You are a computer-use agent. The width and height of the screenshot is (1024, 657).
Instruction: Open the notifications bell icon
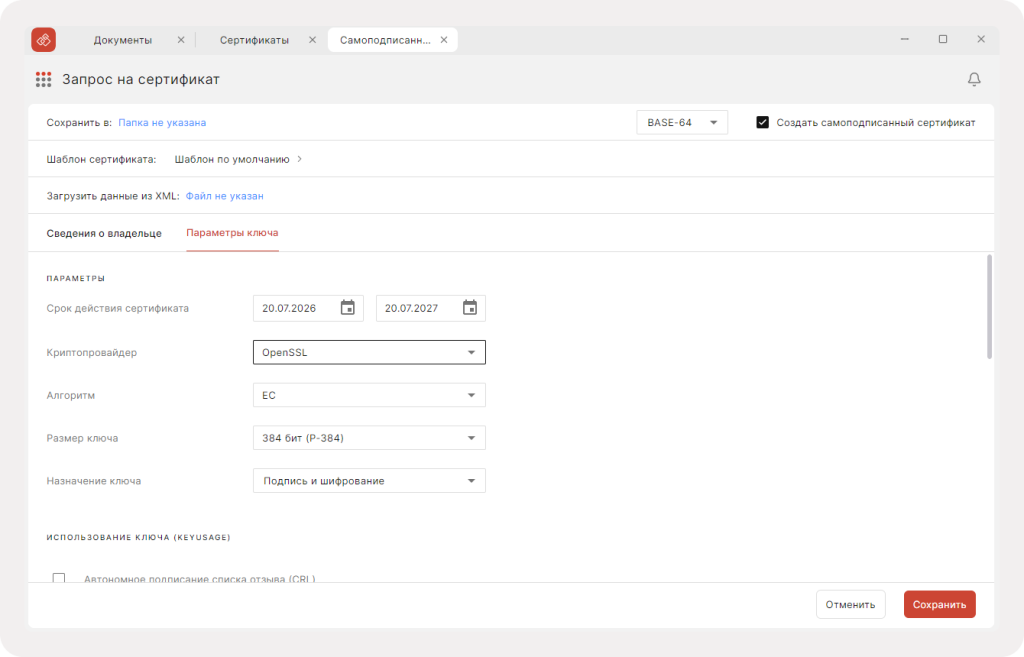tap(974, 79)
